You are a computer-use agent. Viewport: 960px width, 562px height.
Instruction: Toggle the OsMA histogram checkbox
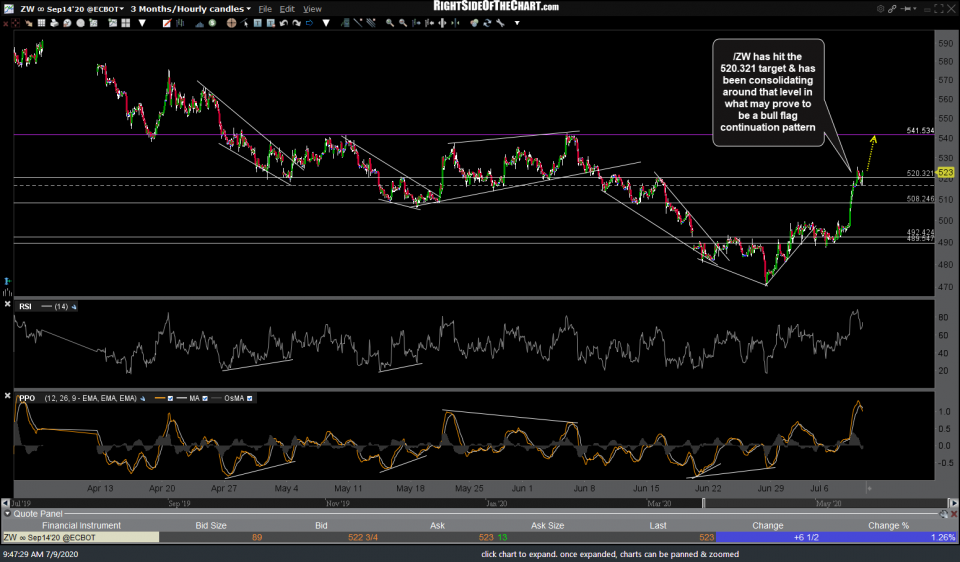(x=250, y=398)
